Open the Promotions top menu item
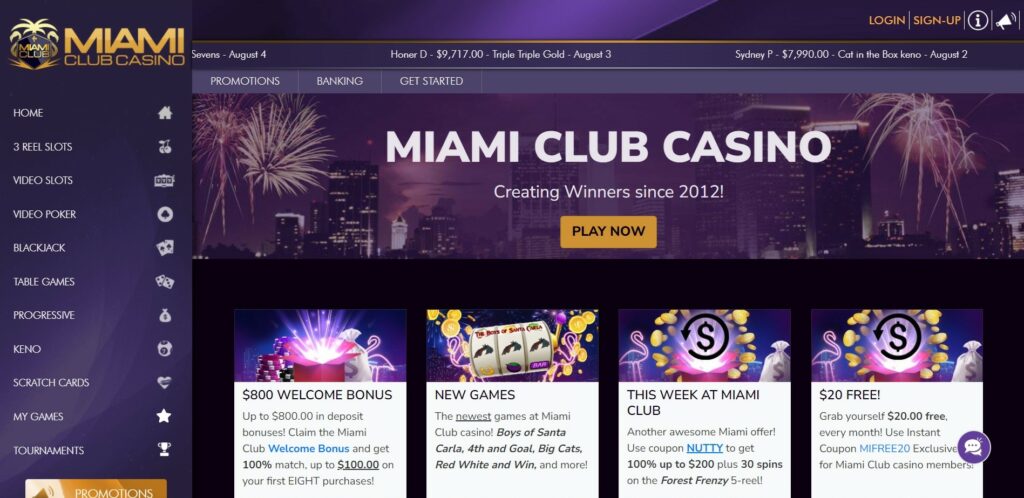 (x=245, y=81)
